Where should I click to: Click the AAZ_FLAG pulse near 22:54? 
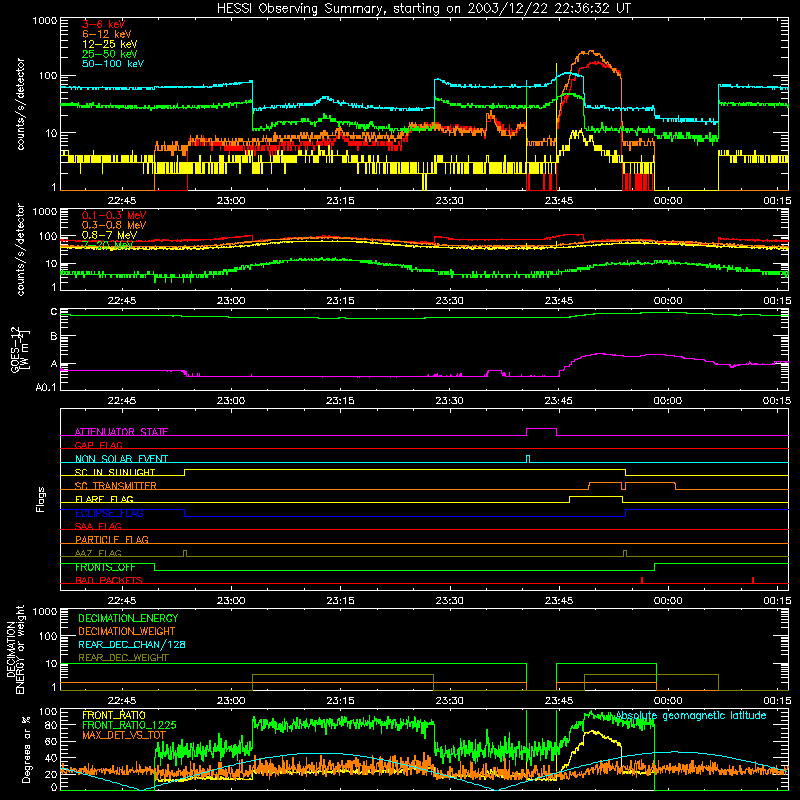[x=185, y=554]
